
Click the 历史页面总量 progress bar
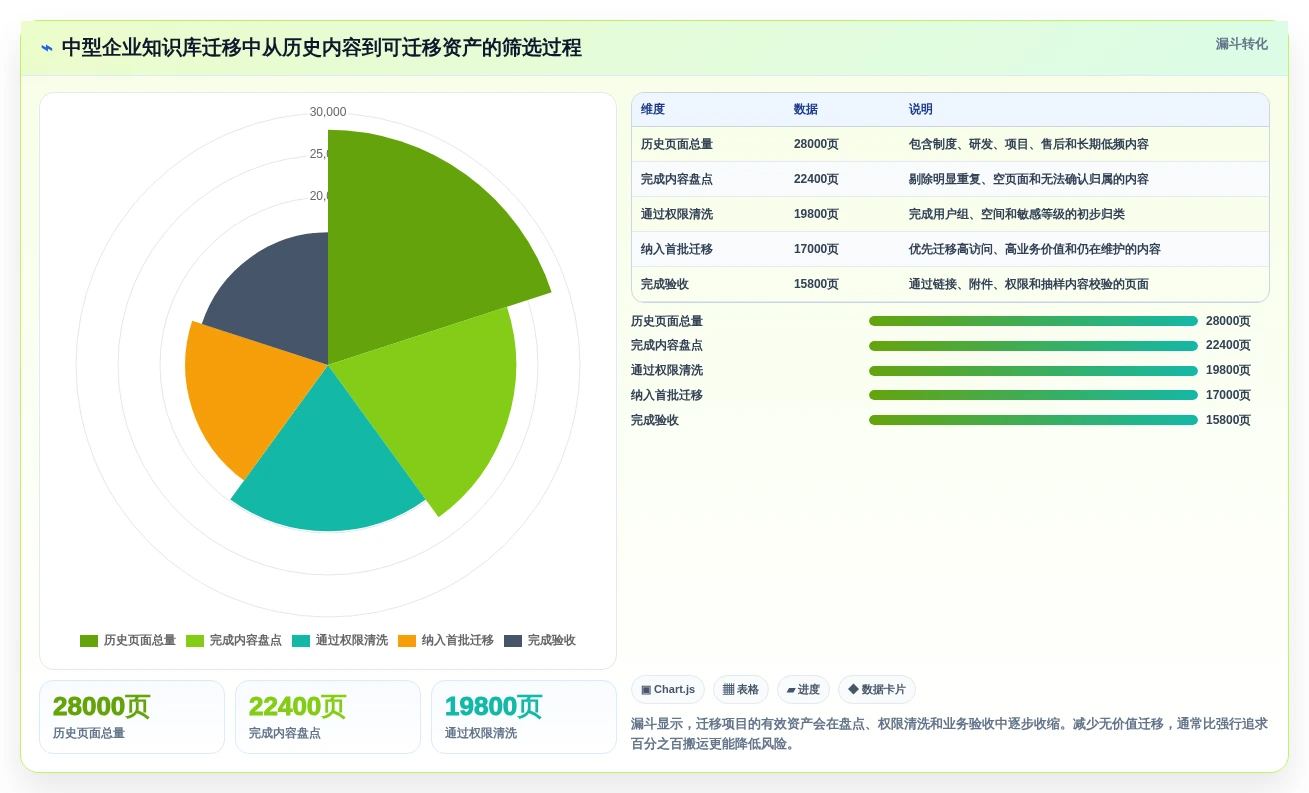[x=1033, y=321]
